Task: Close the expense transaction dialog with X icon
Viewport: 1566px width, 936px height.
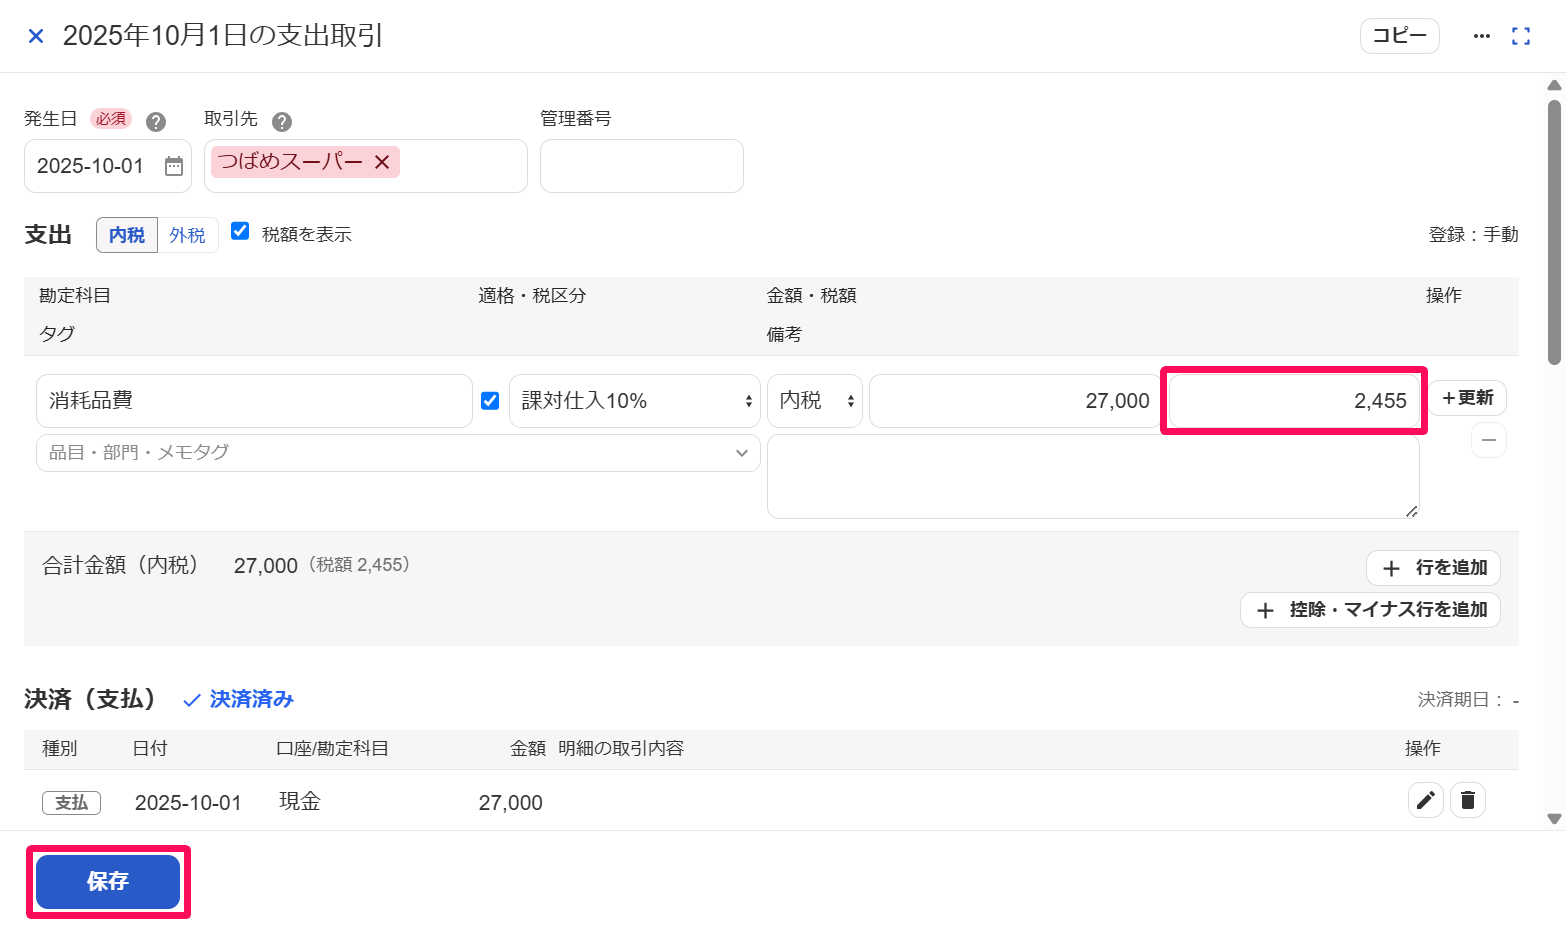Action: [x=36, y=36]
